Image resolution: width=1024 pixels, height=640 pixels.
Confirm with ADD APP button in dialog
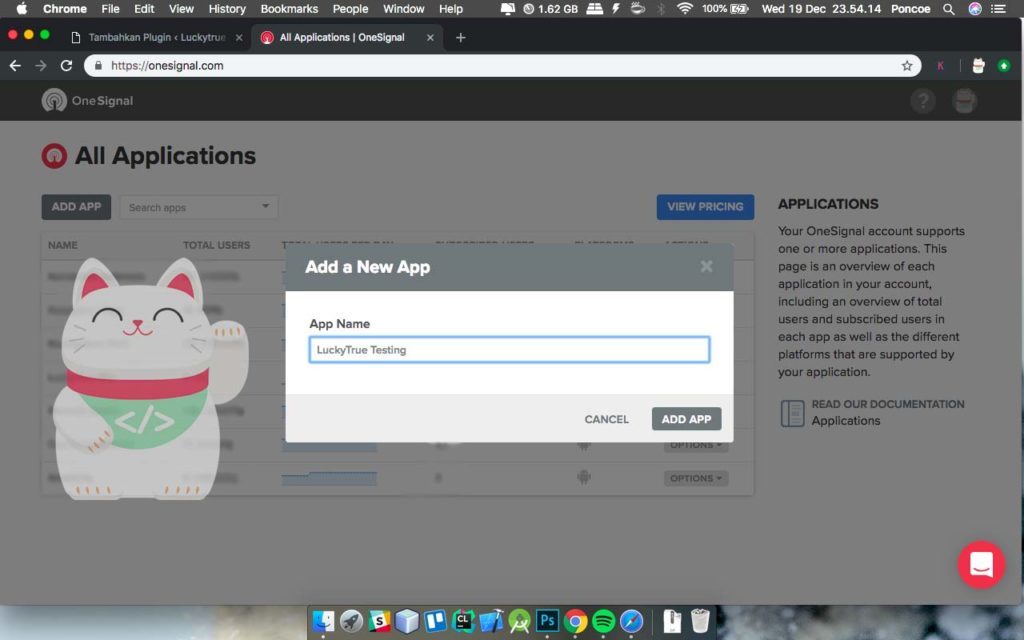(686, 419)
